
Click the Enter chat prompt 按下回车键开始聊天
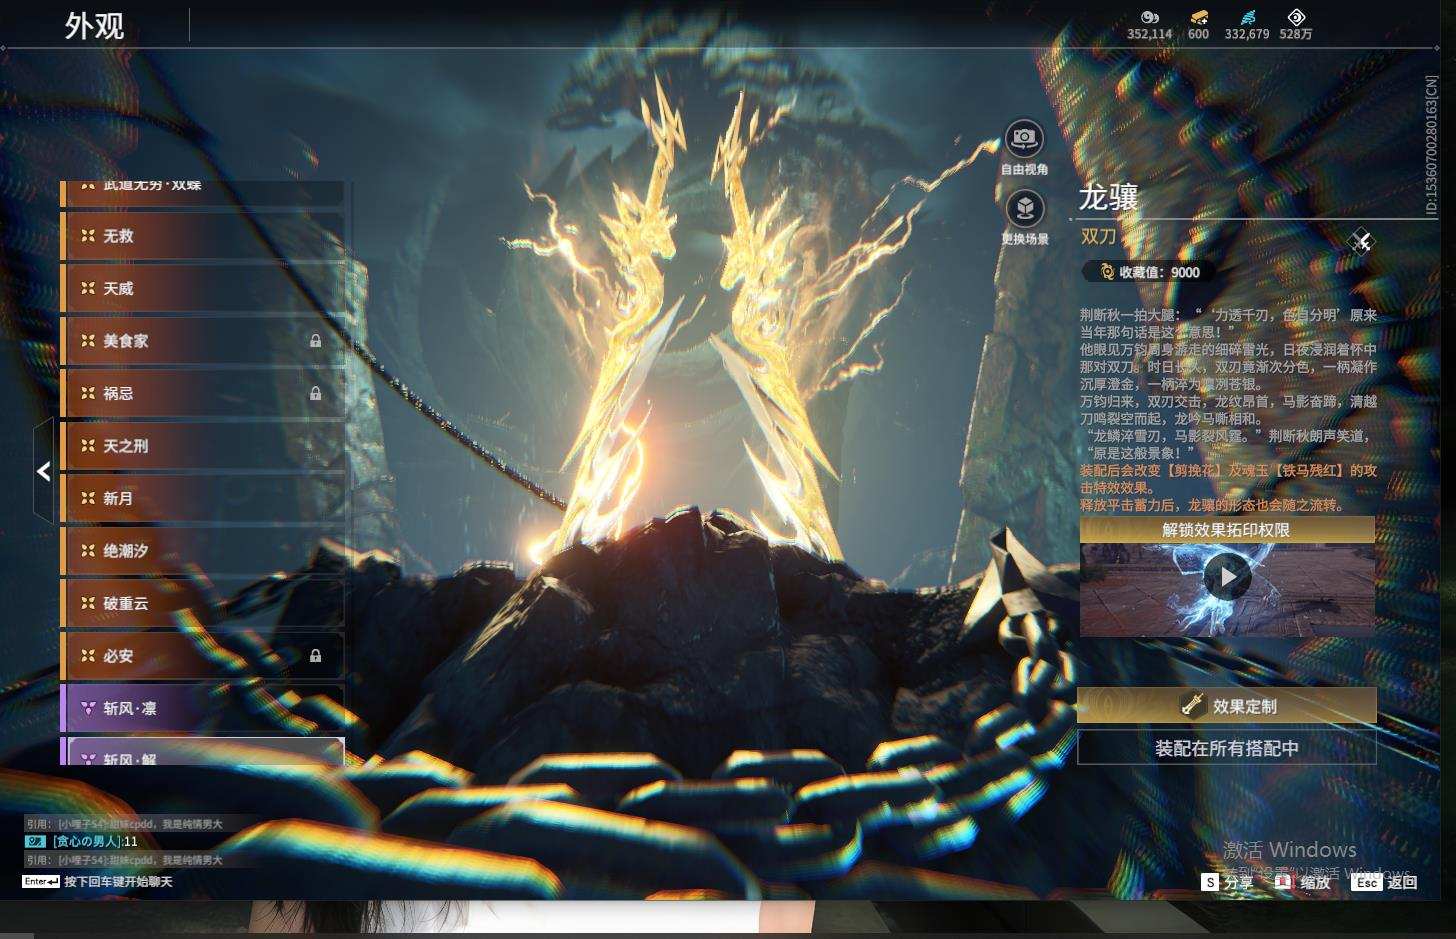[x=98, y=882]
